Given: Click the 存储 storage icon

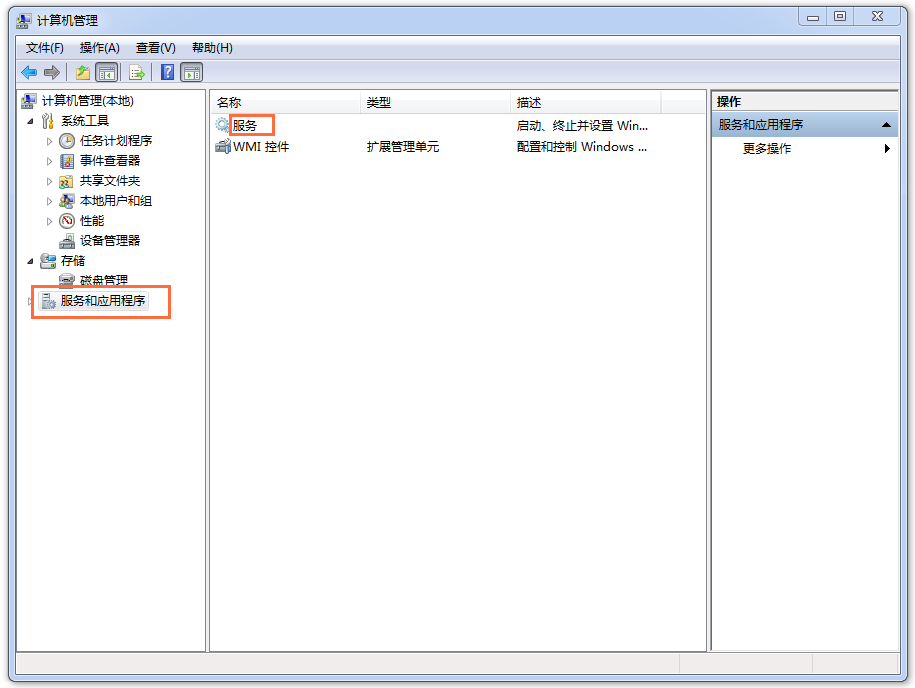Looking at the screenshot, I should 48,261.
